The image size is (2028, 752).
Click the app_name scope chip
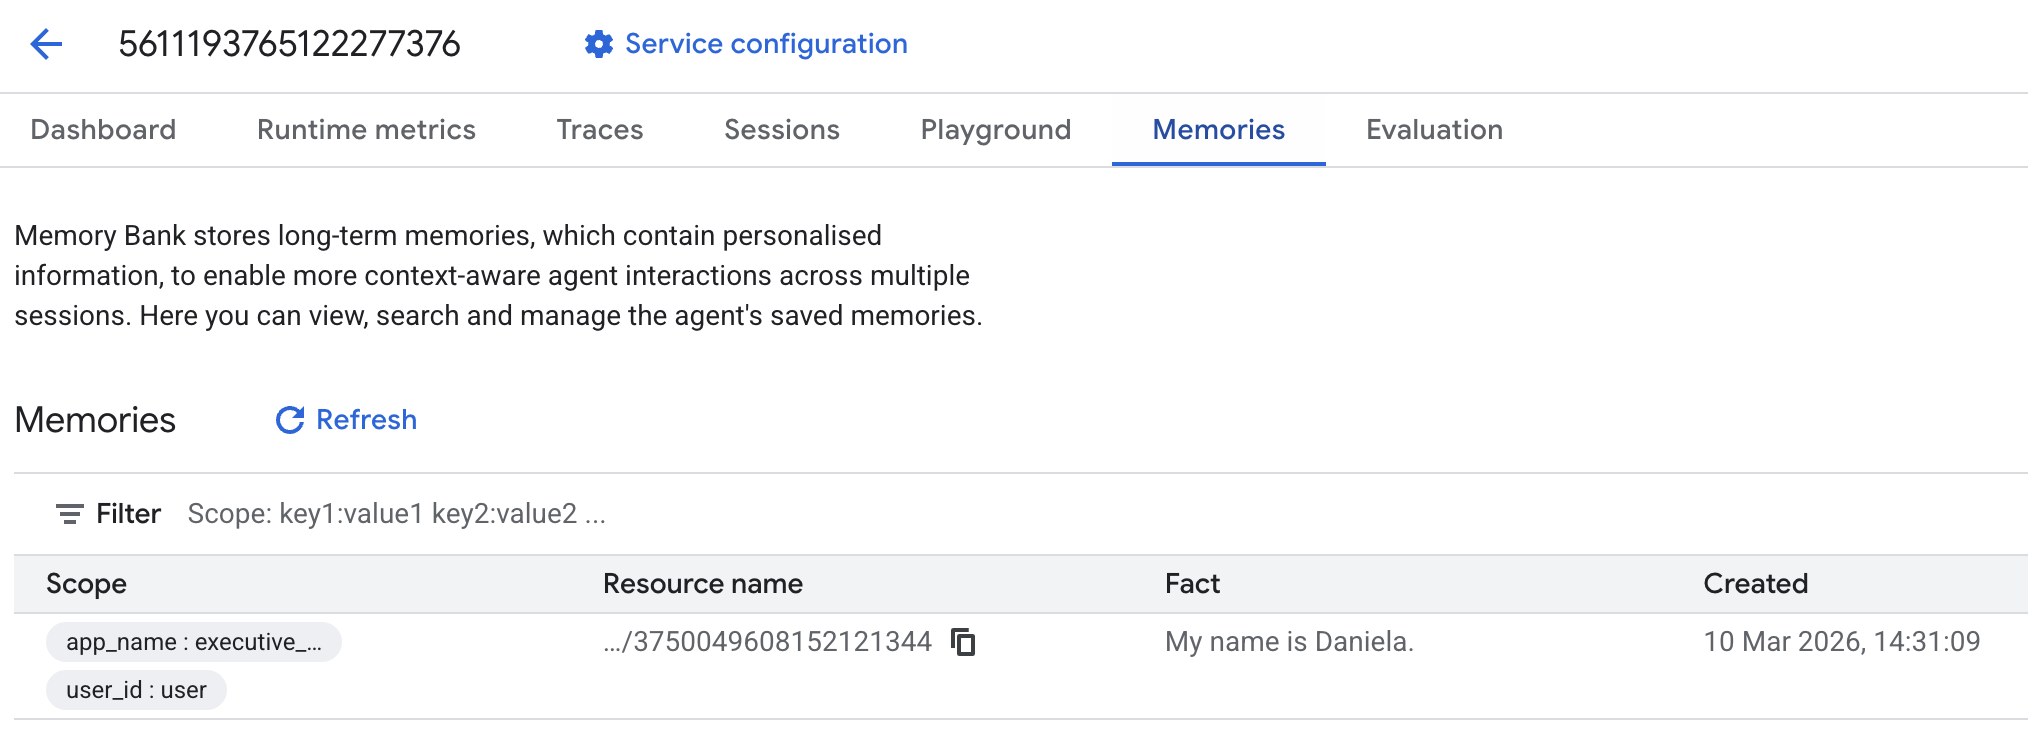194,642
